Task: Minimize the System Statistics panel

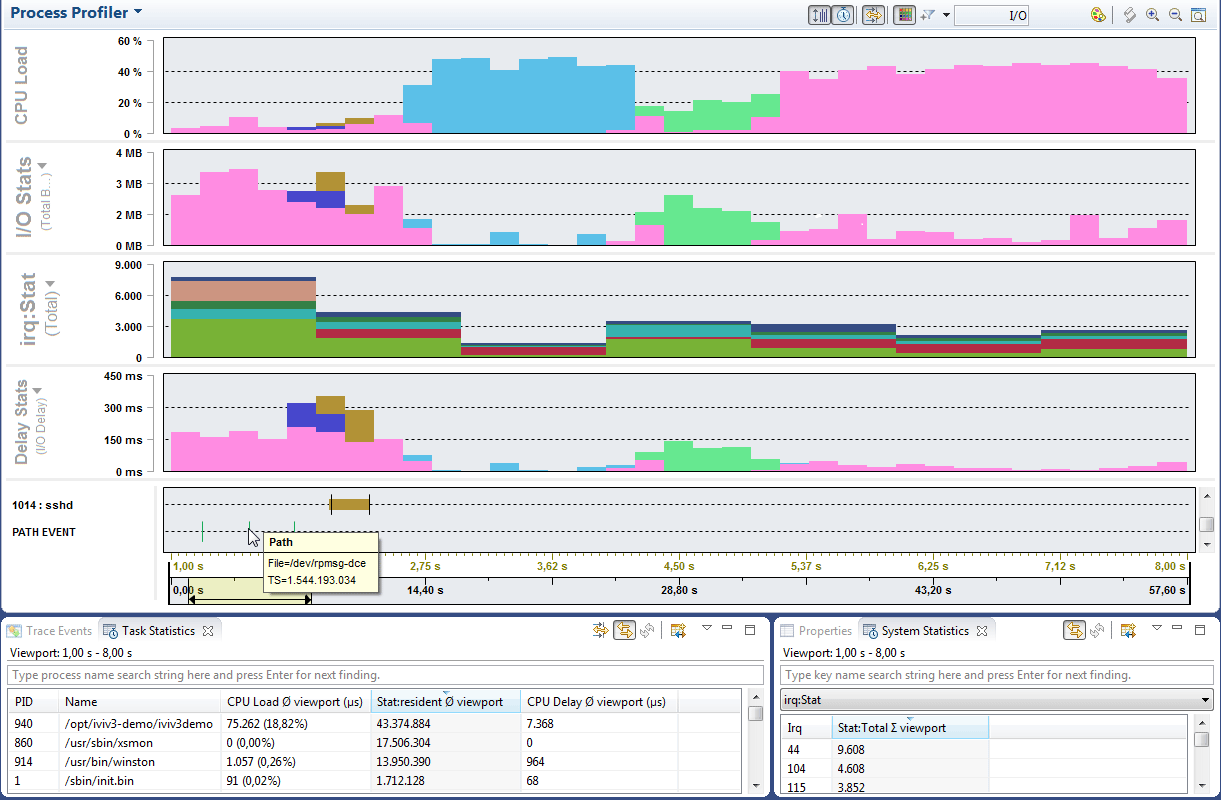Action: coord(1178,628)
